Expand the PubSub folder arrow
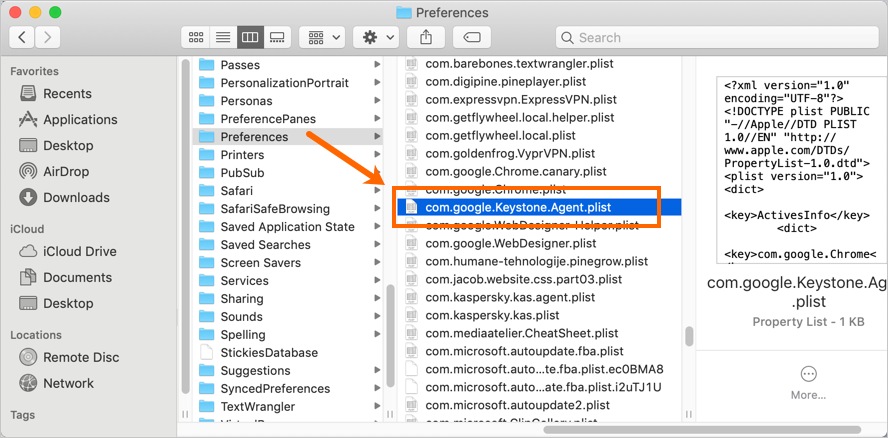The width and height of the screenshot is (888, 438). (377, 173)
